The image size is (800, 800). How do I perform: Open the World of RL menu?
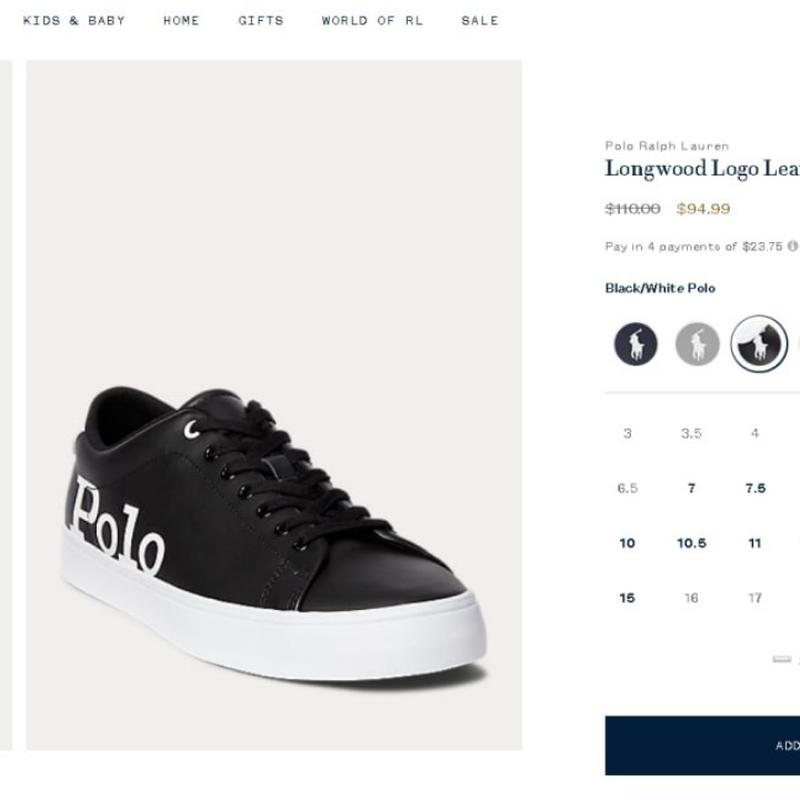coord(372,20)
